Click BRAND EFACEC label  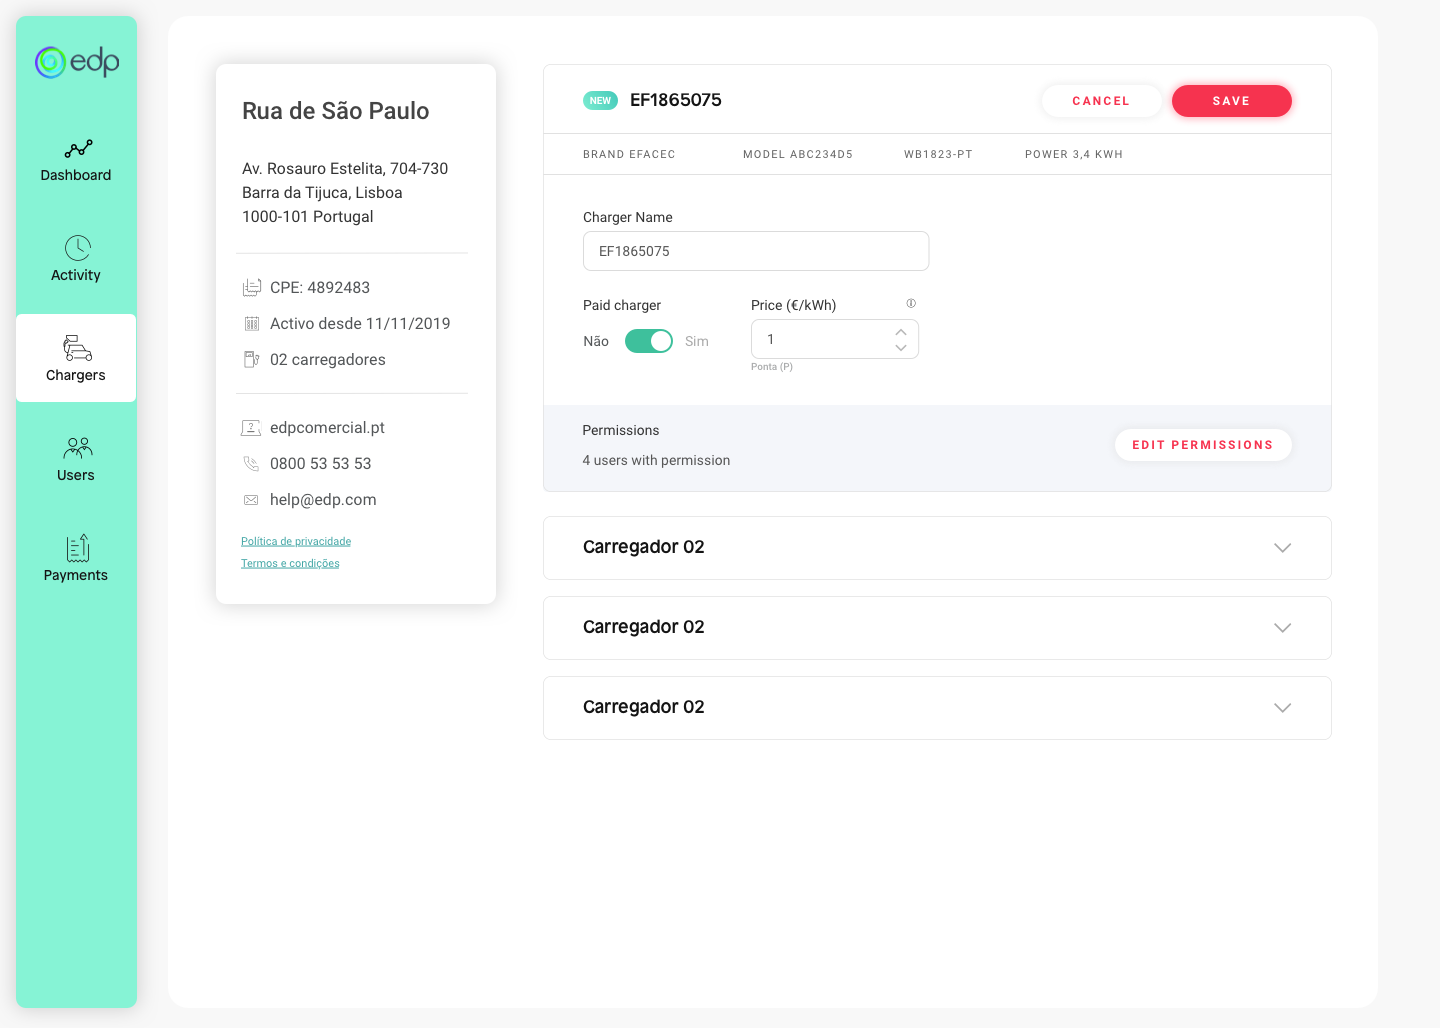pyautogui.click(x=629, y=154)
